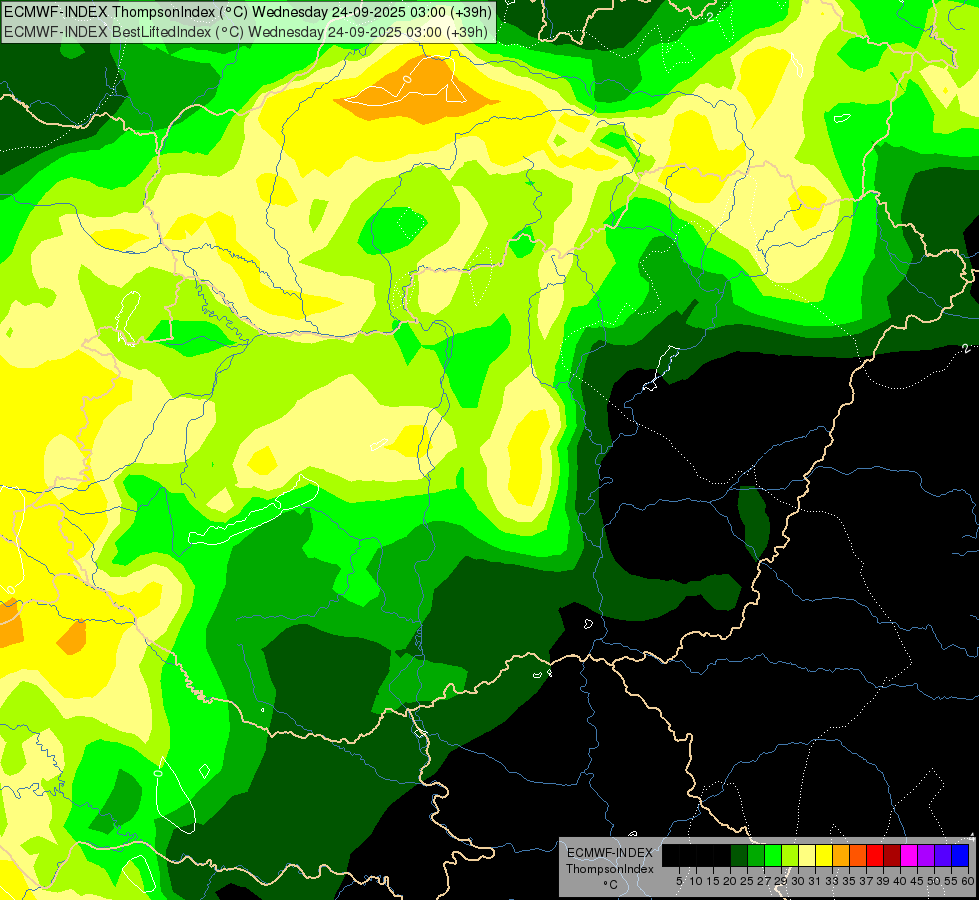Select the bright yellow 31–33 legend swatch

click(x=824, y=855)
